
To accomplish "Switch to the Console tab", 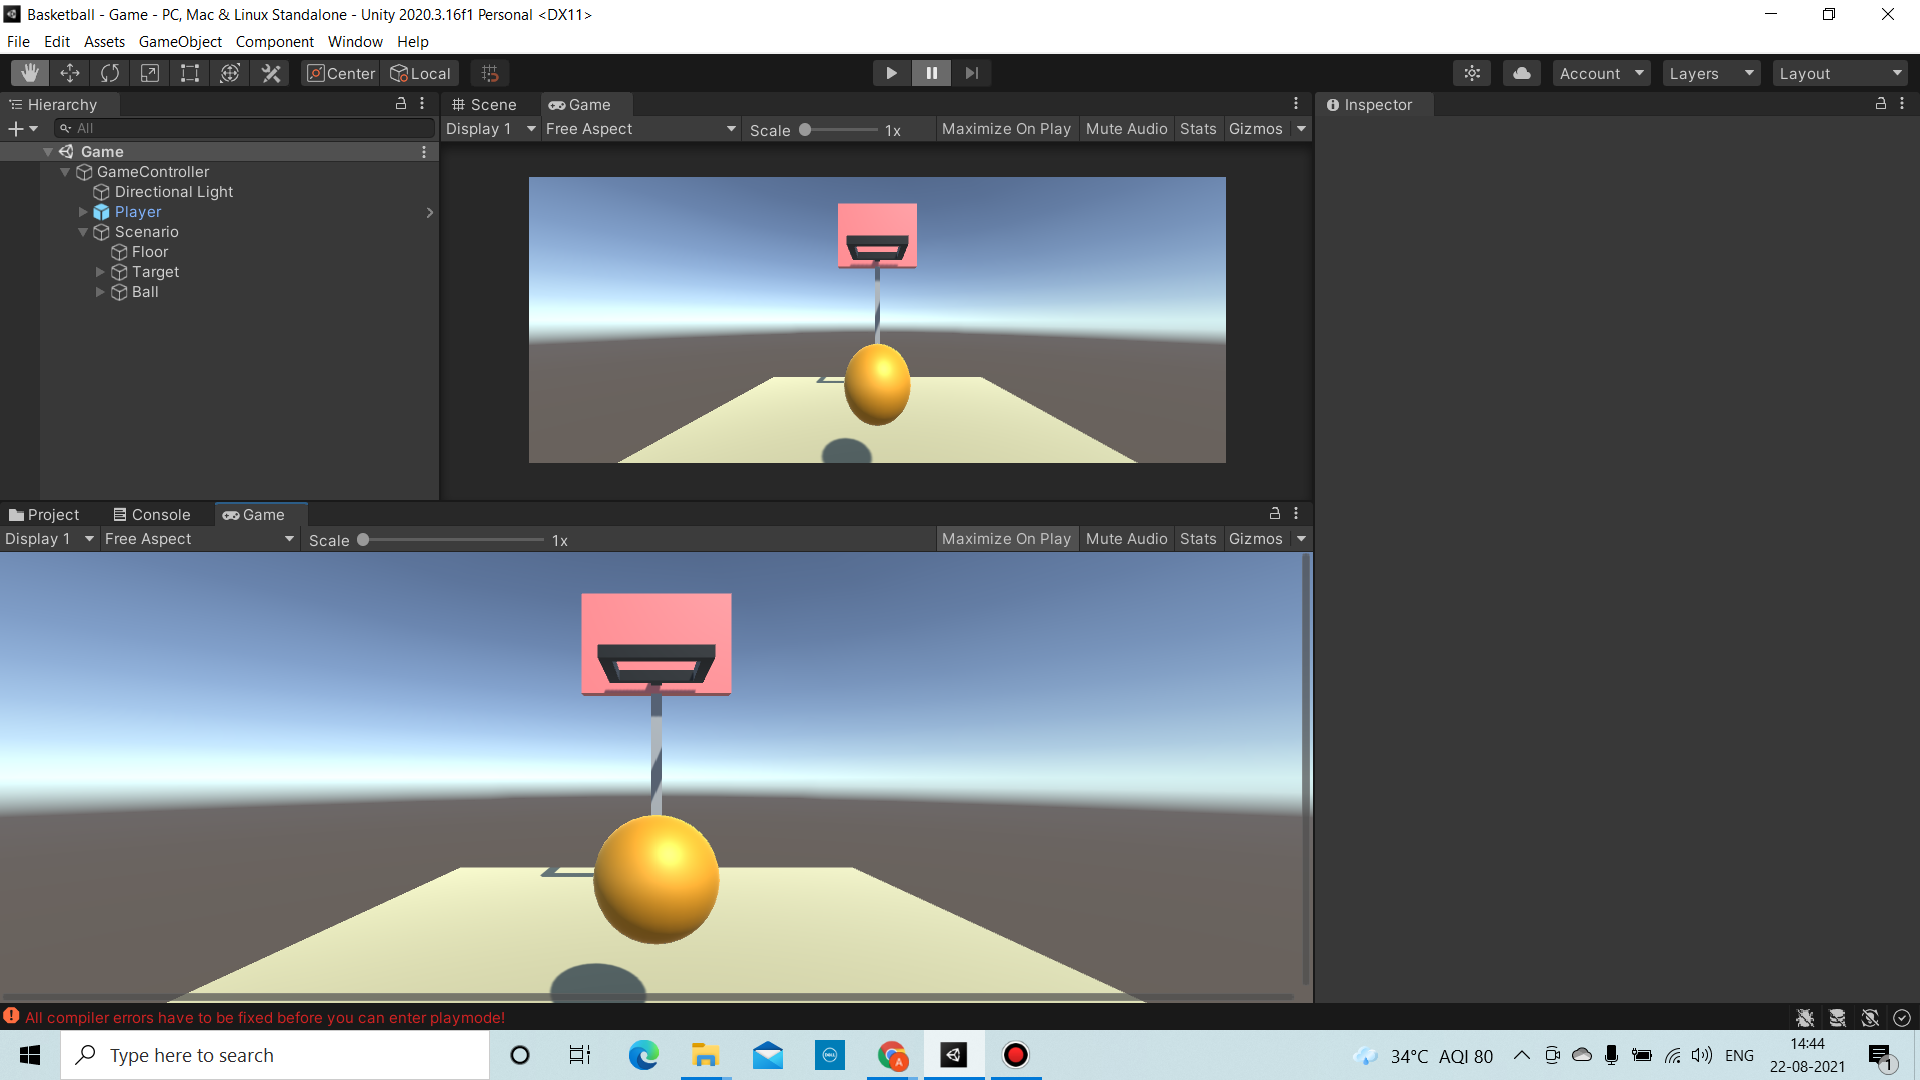I will (152, 515).
